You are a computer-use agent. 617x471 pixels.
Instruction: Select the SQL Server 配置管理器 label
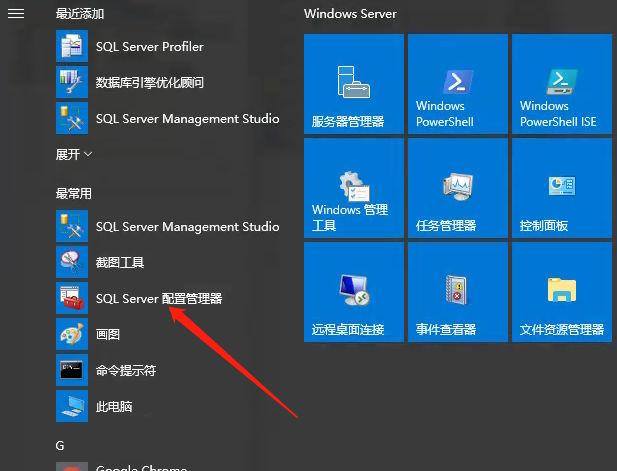tap(159, 299)
